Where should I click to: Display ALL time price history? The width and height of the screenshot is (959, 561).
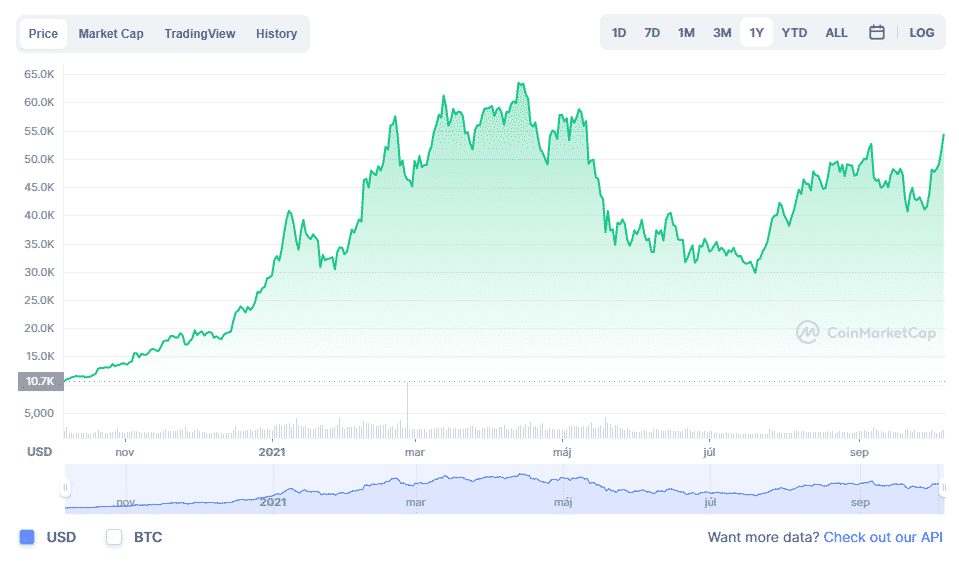[836, 33]
